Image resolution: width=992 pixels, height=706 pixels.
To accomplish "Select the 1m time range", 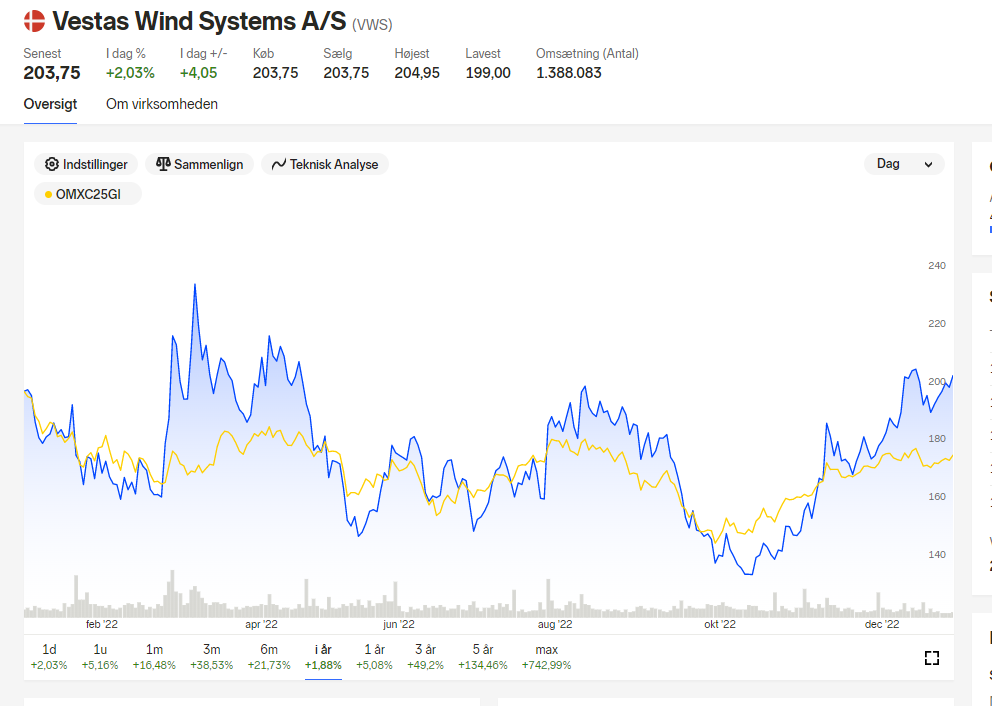I will pyautogui.click(x=154, y=657).
